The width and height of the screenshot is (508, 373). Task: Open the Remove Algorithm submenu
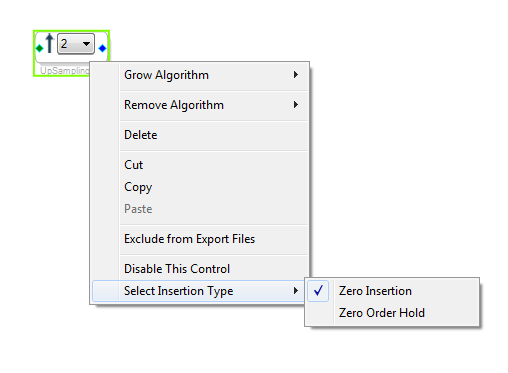pos(200,105)
